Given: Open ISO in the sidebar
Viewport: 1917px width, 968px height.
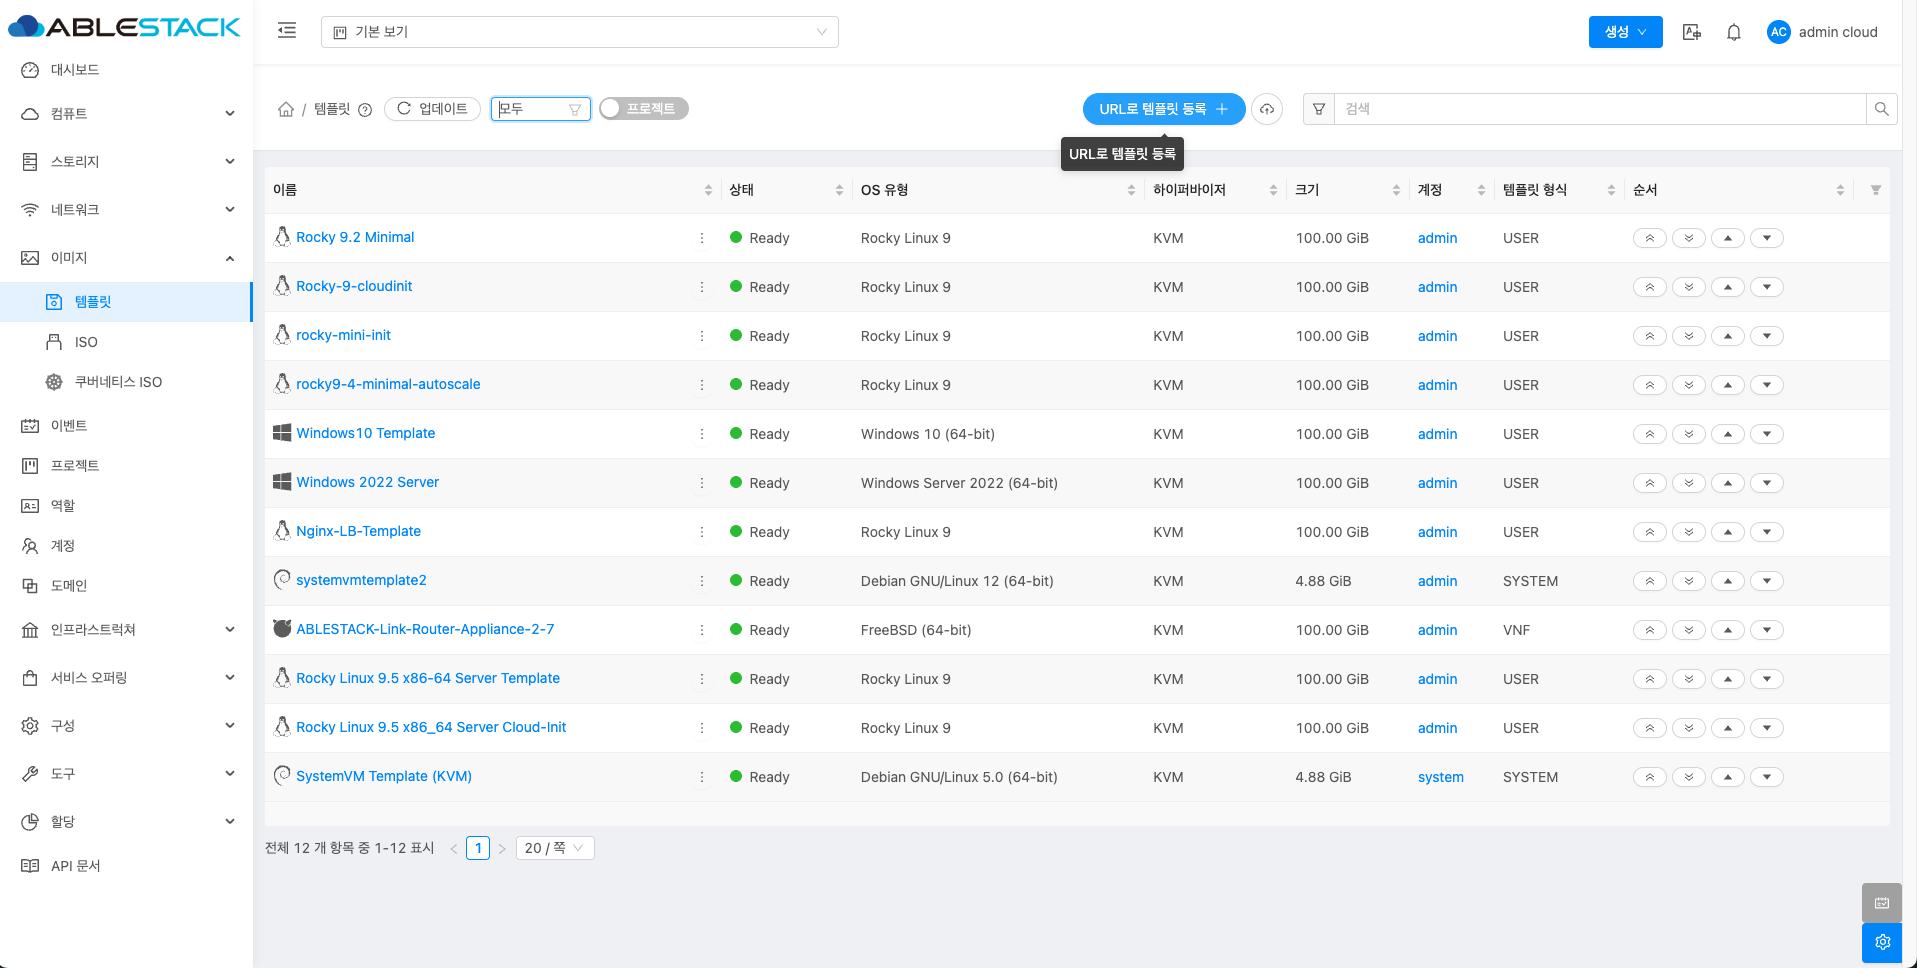Looking at the screenshot, I should 86,342.
